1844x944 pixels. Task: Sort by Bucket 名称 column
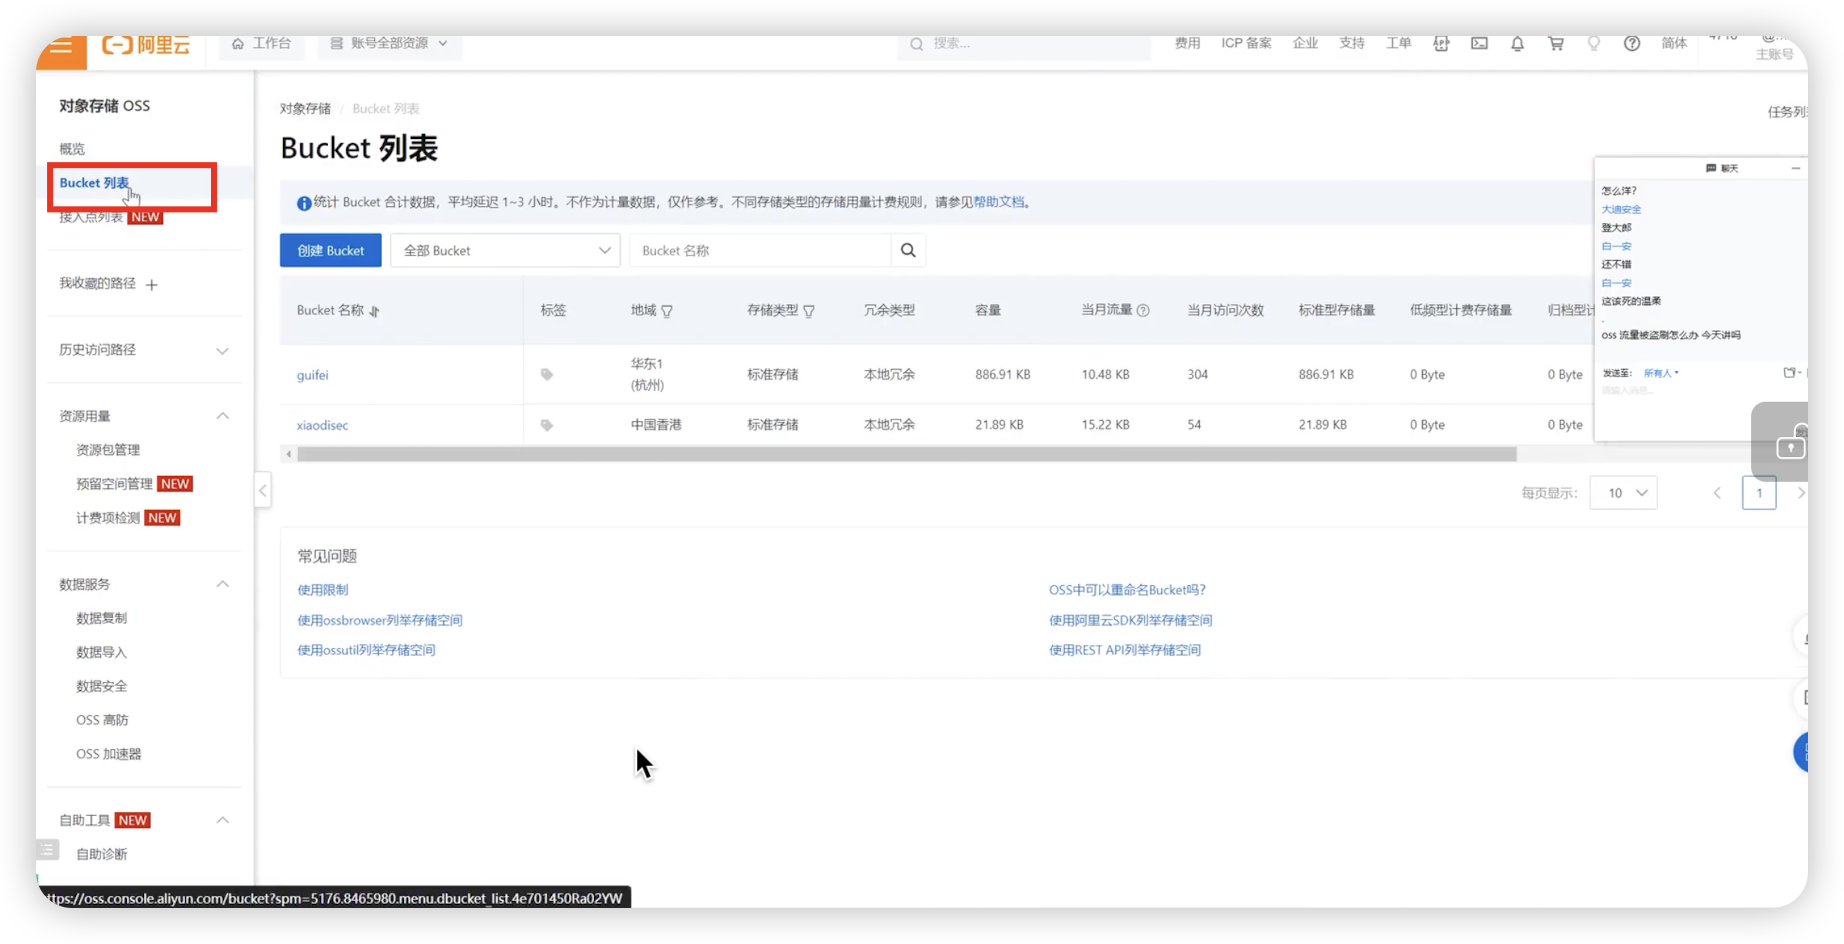[375, 312]
